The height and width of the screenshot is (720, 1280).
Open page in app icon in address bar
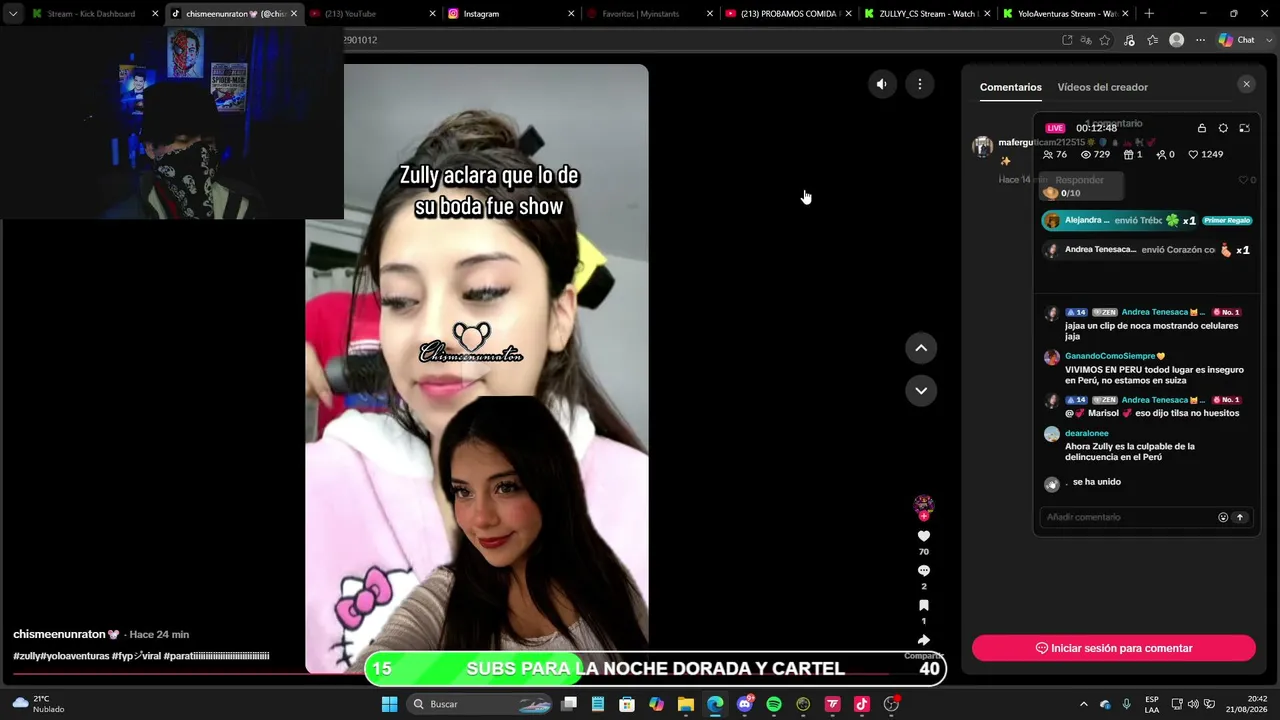(x=1067, y=40)
